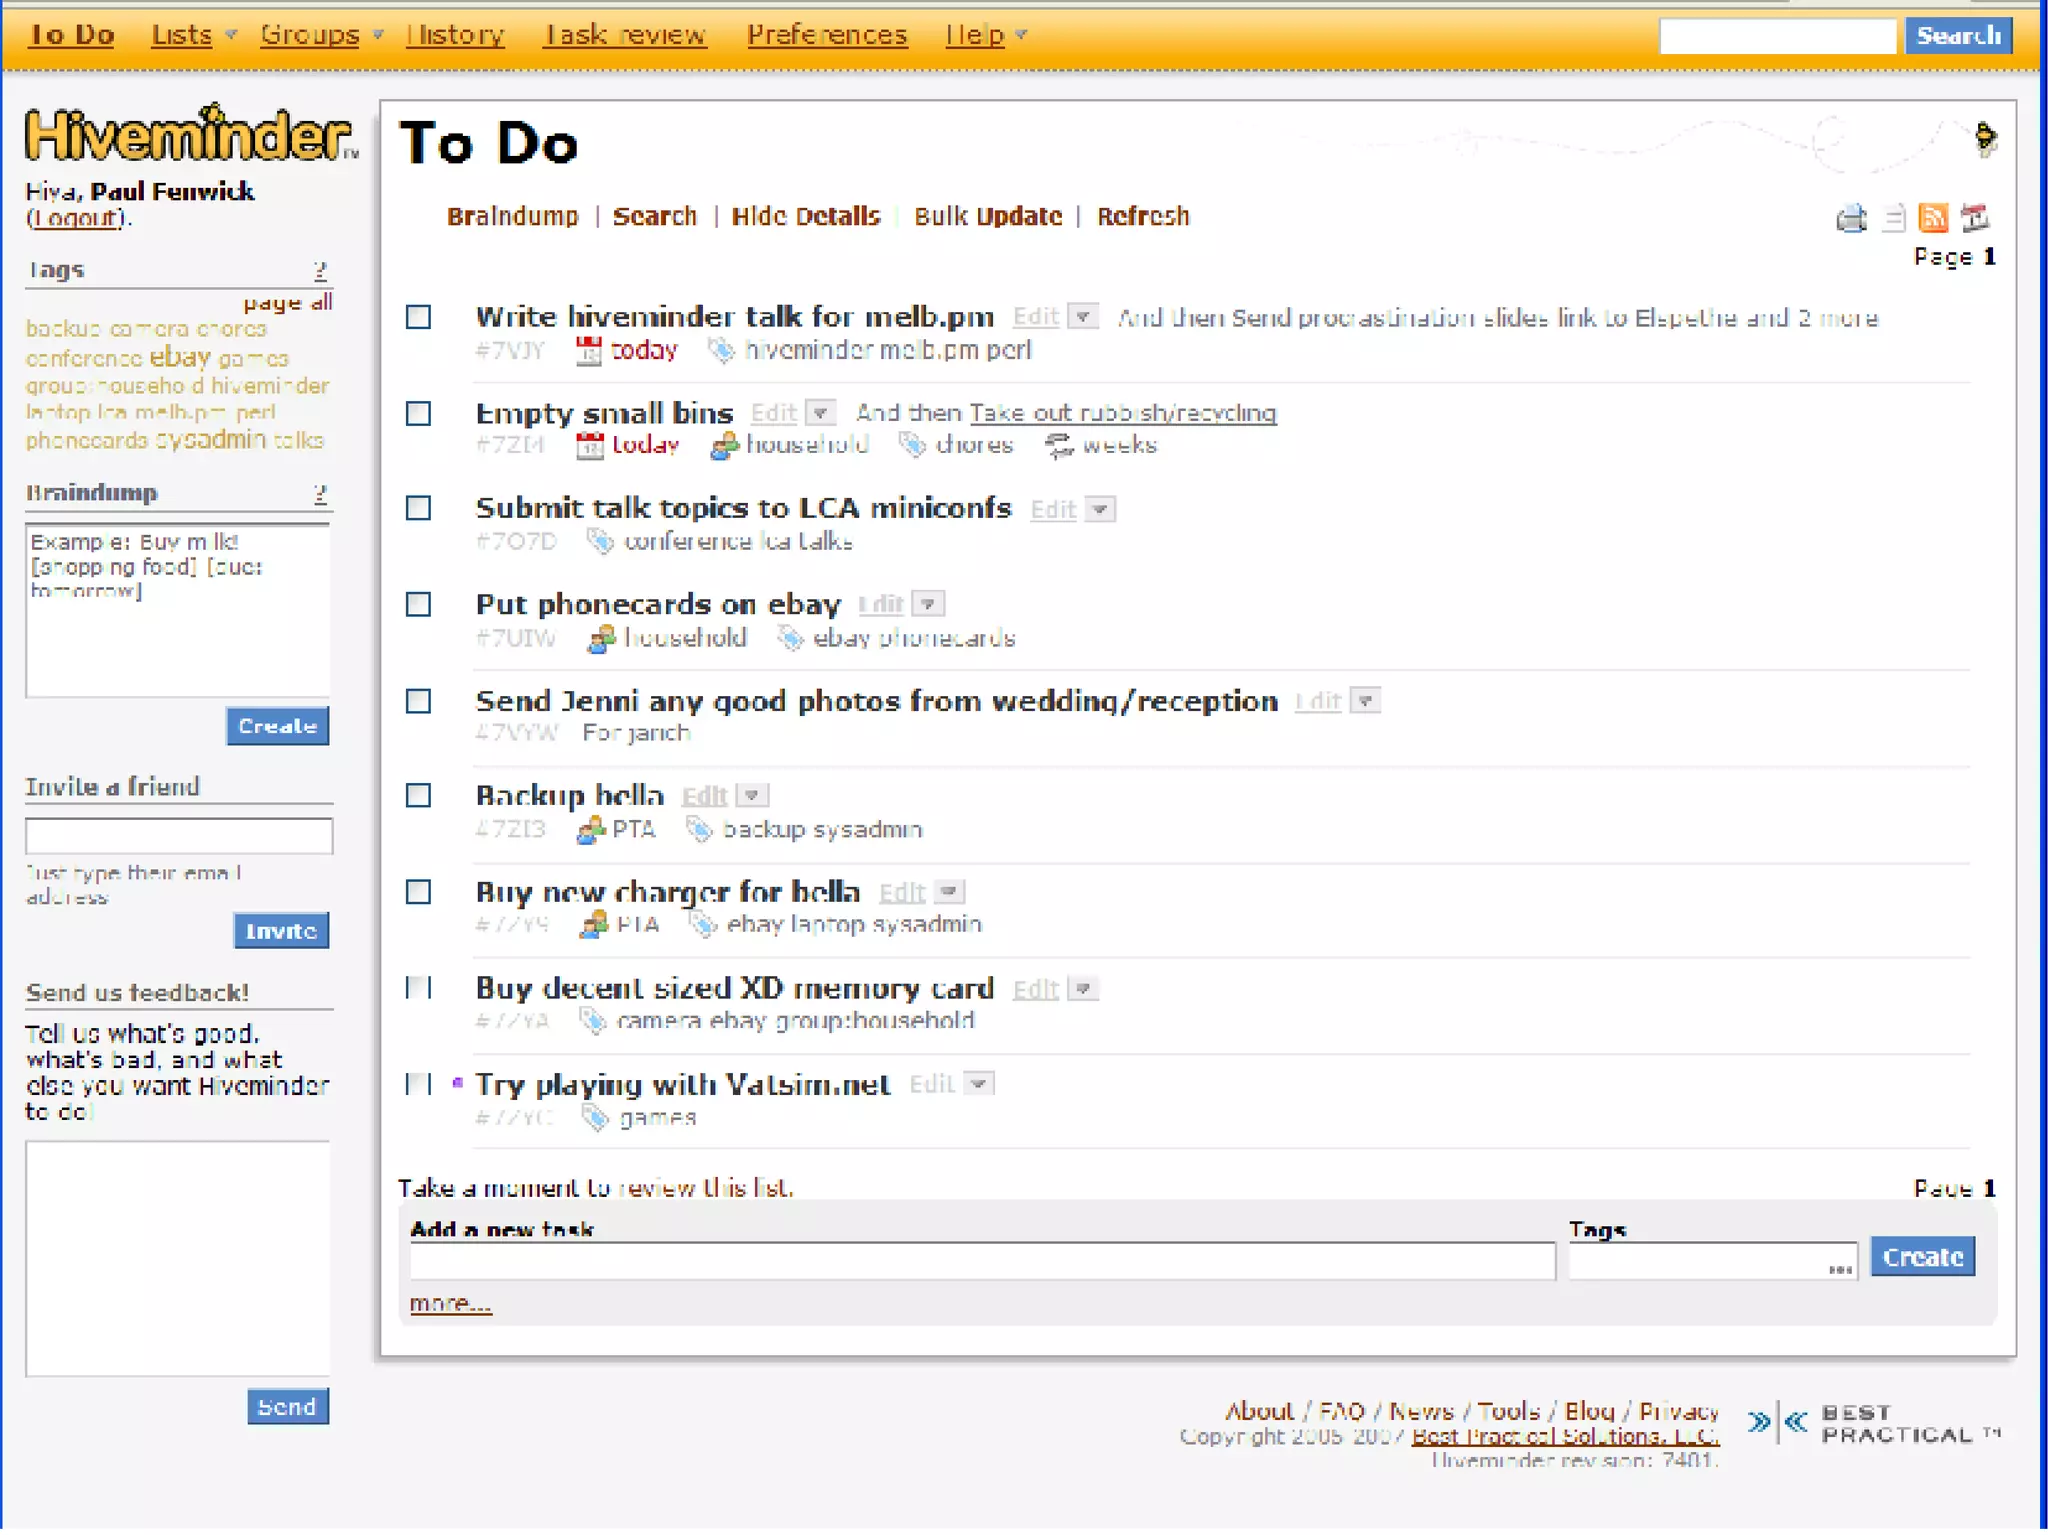Click the bee mascot icon
Screen dimensions: 2048x1535
(1985, 138)
